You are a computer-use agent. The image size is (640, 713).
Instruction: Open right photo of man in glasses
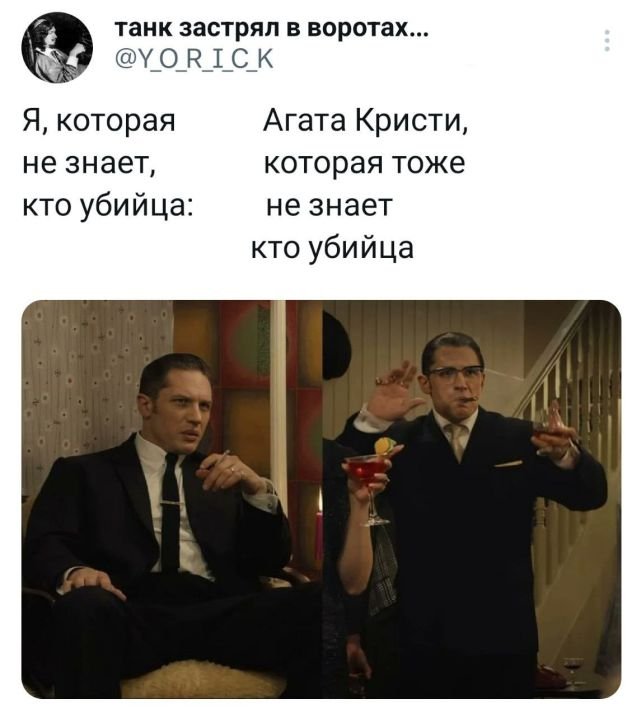[472, 499]
